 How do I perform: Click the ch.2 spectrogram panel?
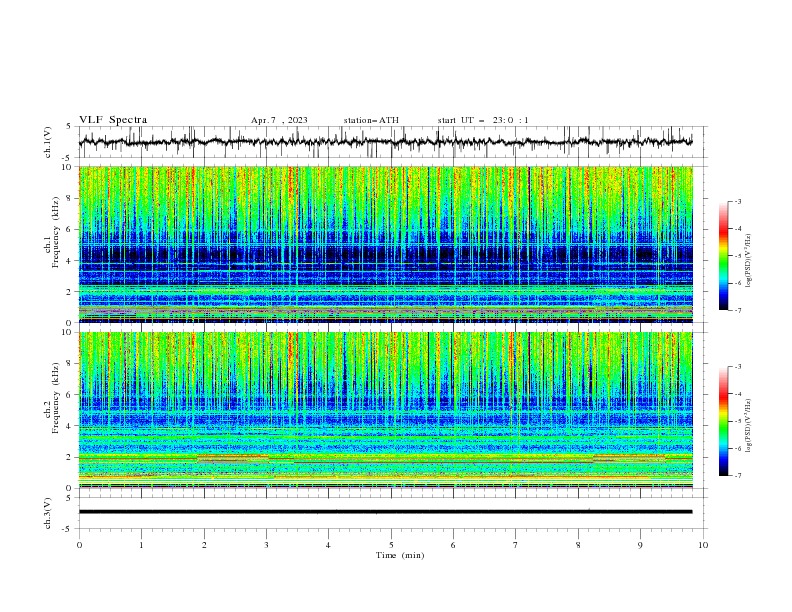(x=385, y=410)
